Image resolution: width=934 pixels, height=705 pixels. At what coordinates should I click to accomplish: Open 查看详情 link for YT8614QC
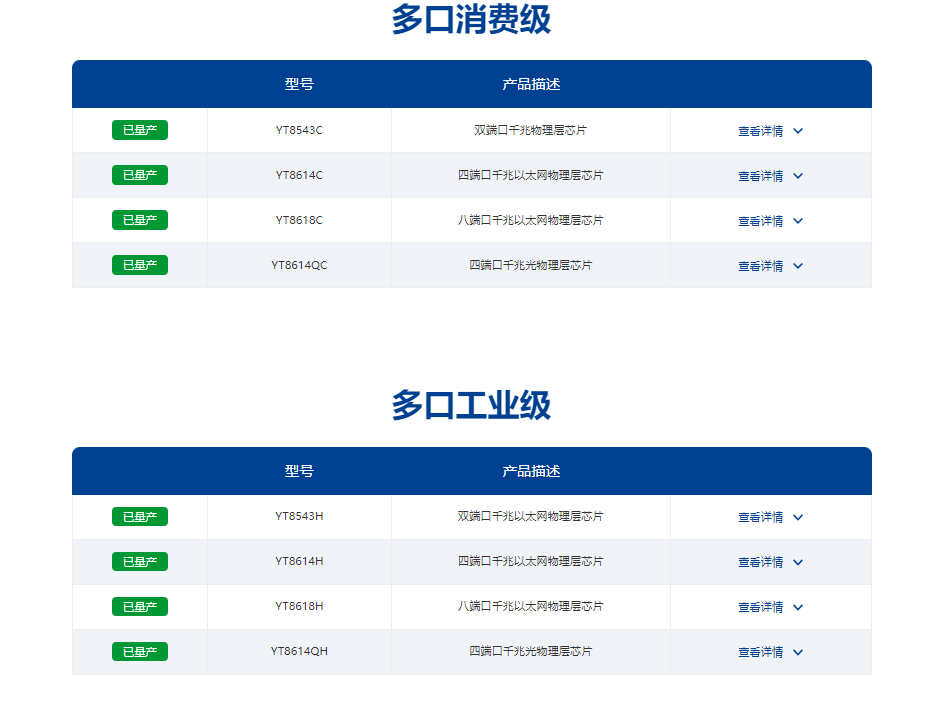tap(761, 266)
